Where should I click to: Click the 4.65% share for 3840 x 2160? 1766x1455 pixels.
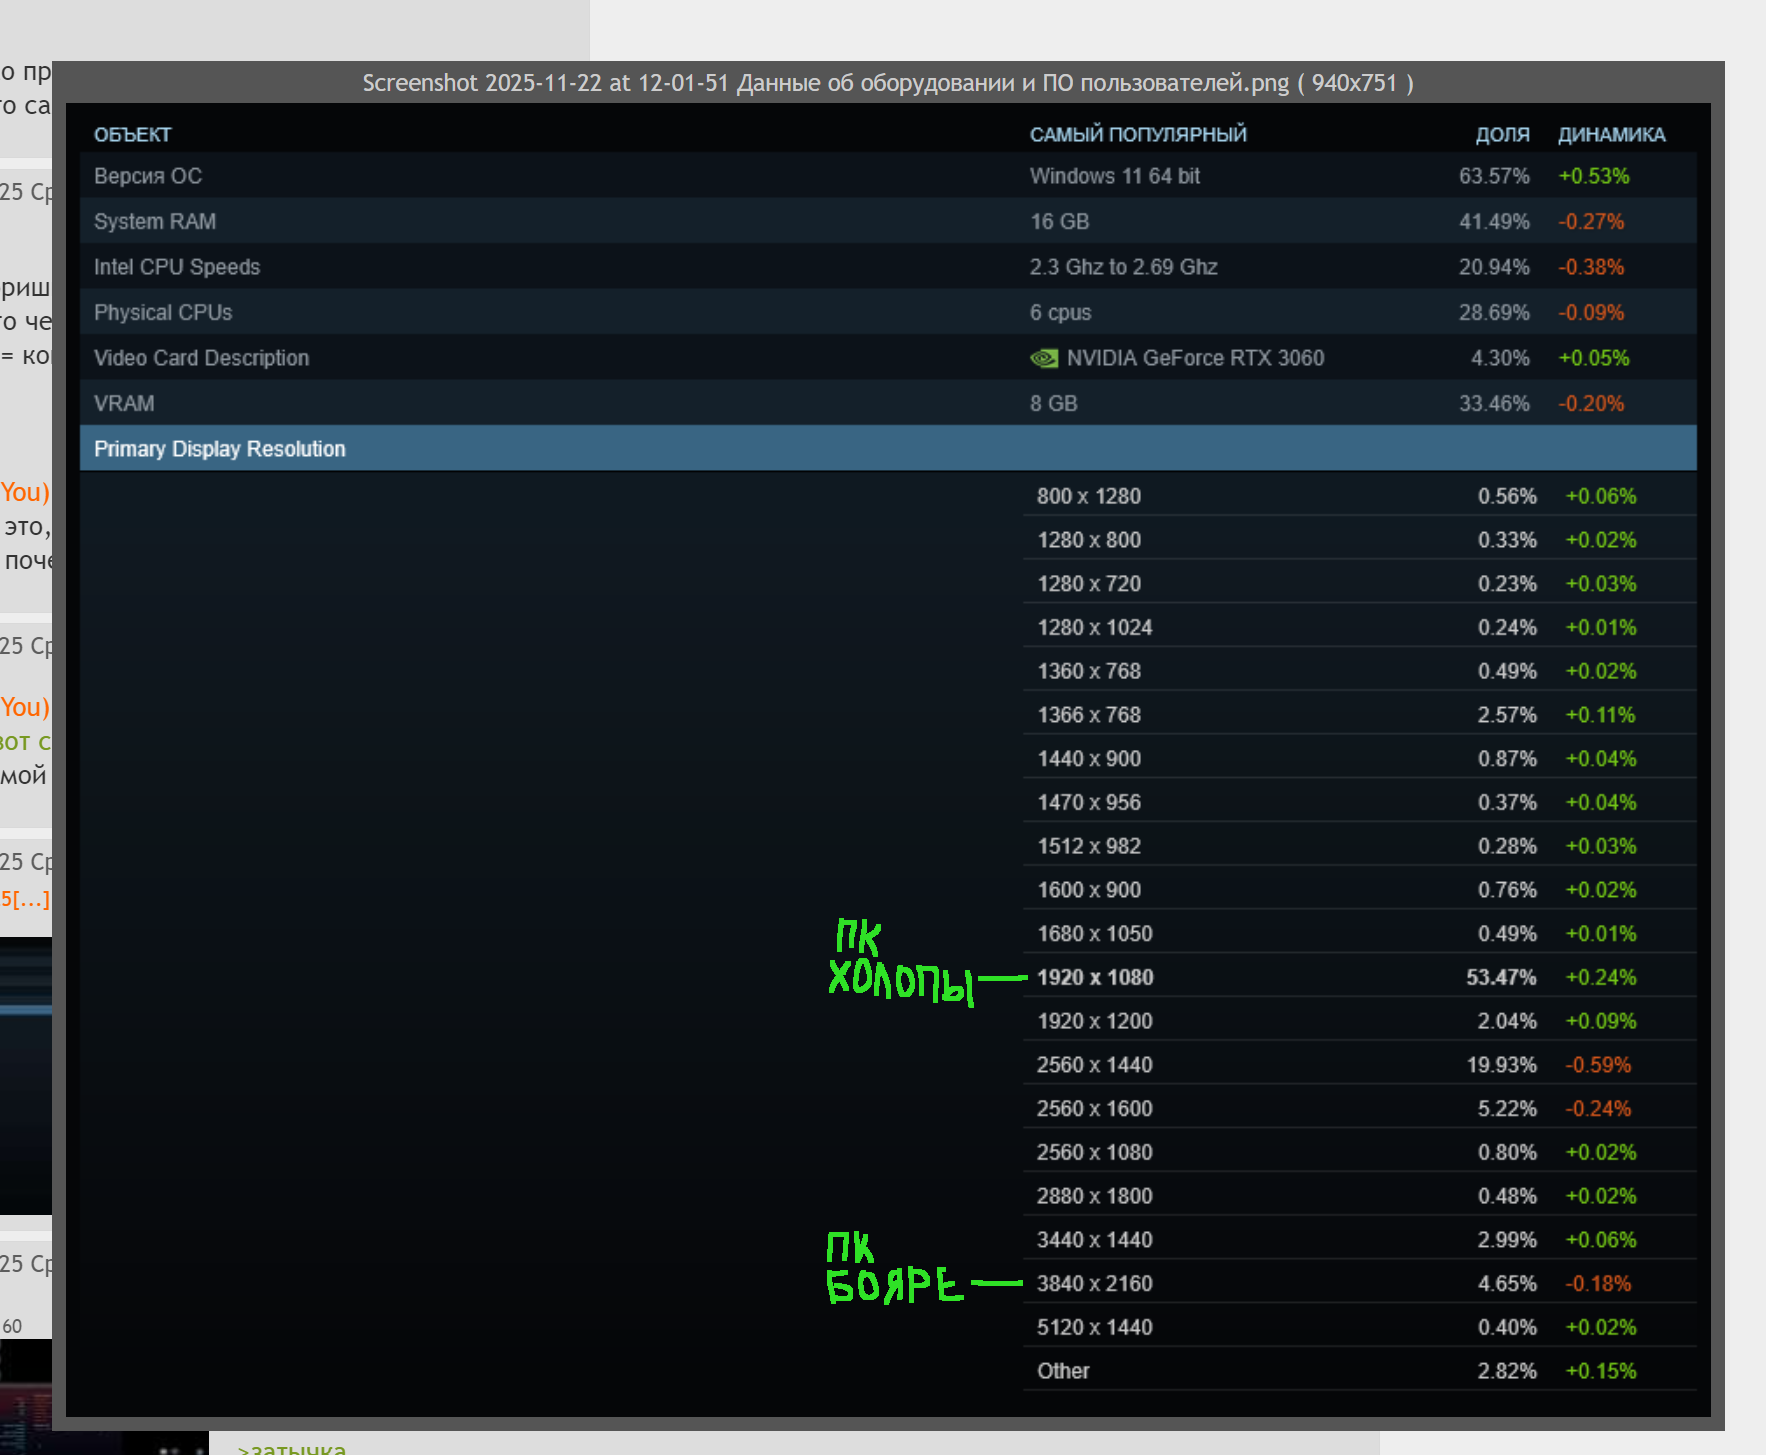[1507, 1284]
